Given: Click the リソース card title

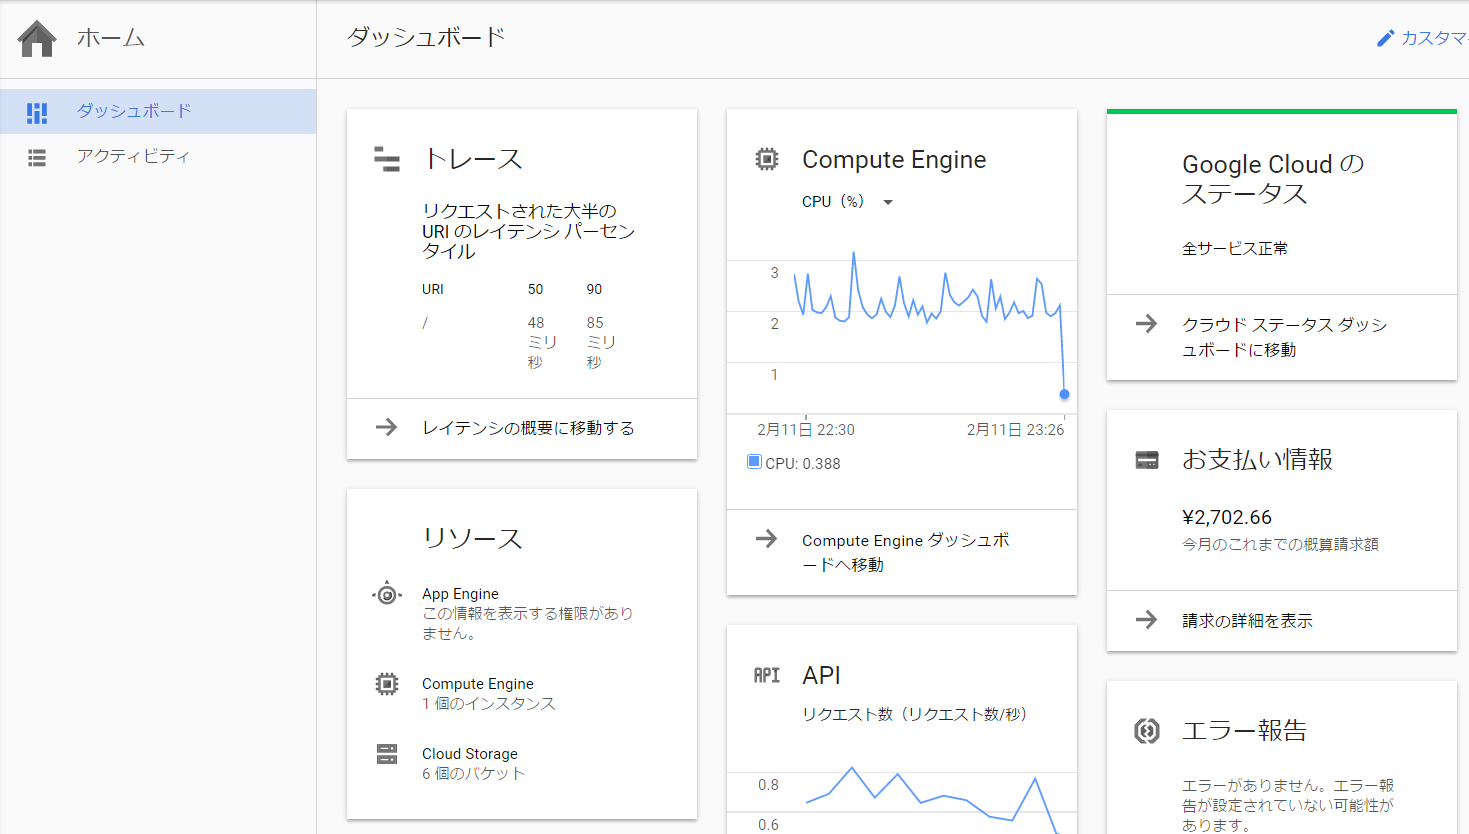Looking at the screenshot, I should click(472, 538).
